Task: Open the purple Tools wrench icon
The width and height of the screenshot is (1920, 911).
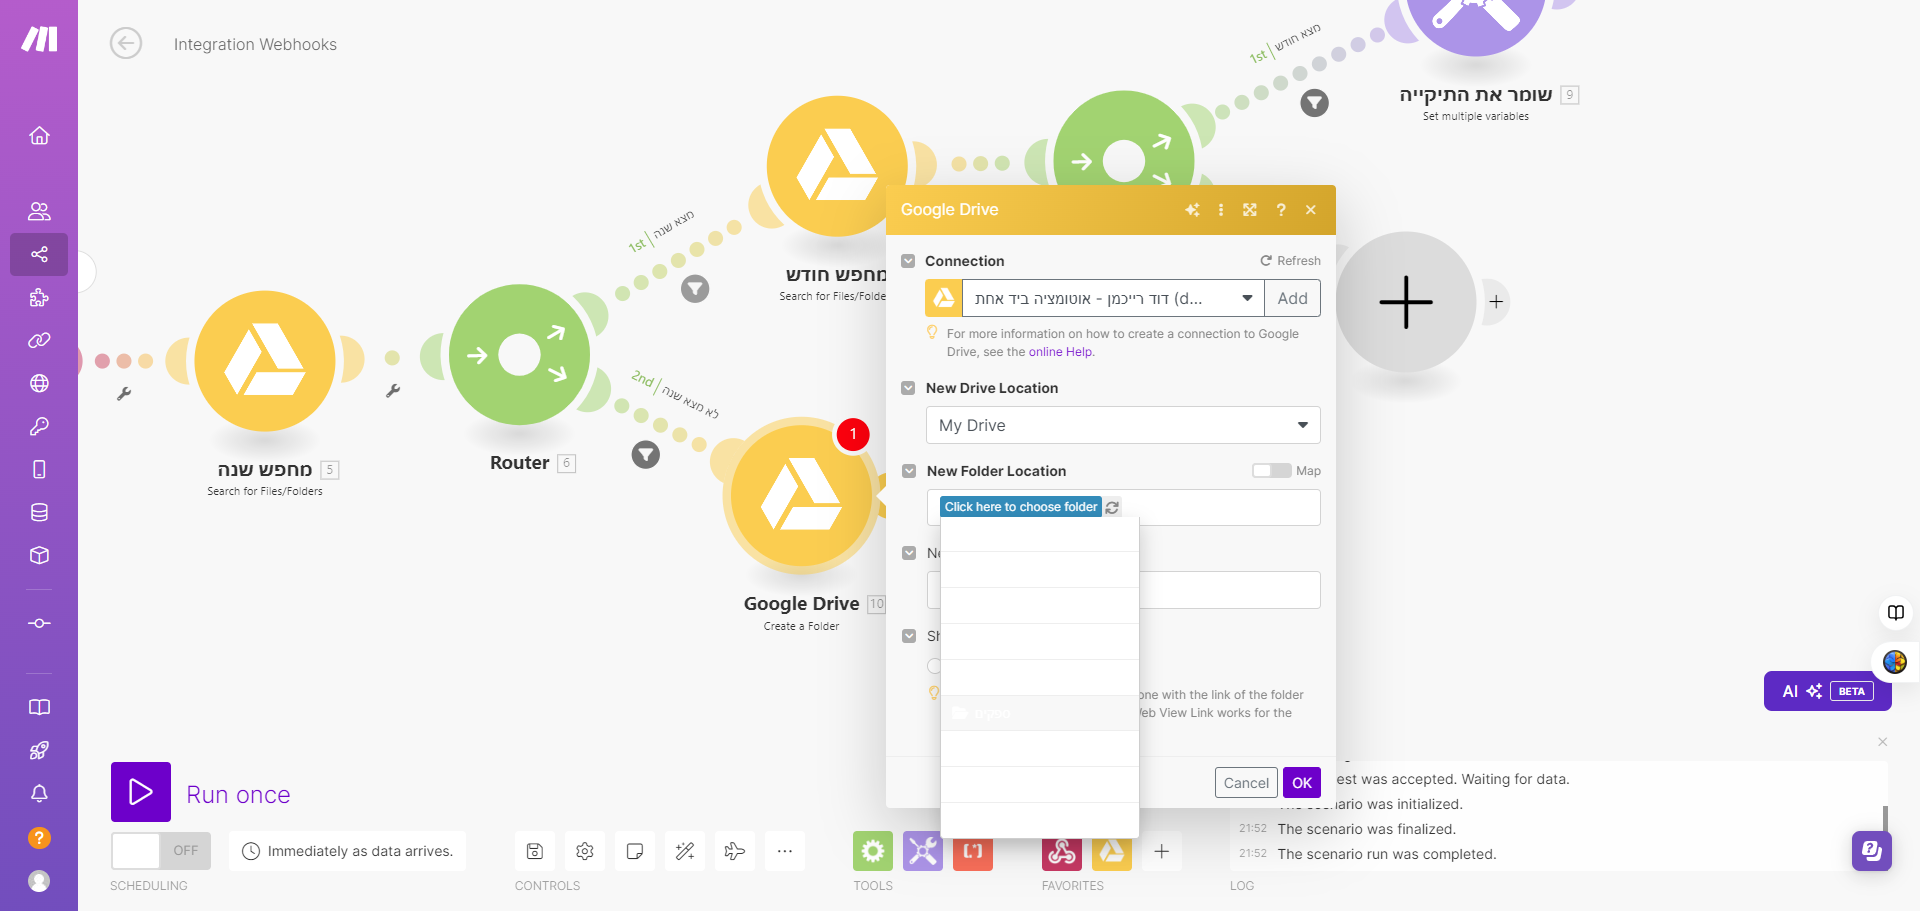Action: [x=923, y=851]
